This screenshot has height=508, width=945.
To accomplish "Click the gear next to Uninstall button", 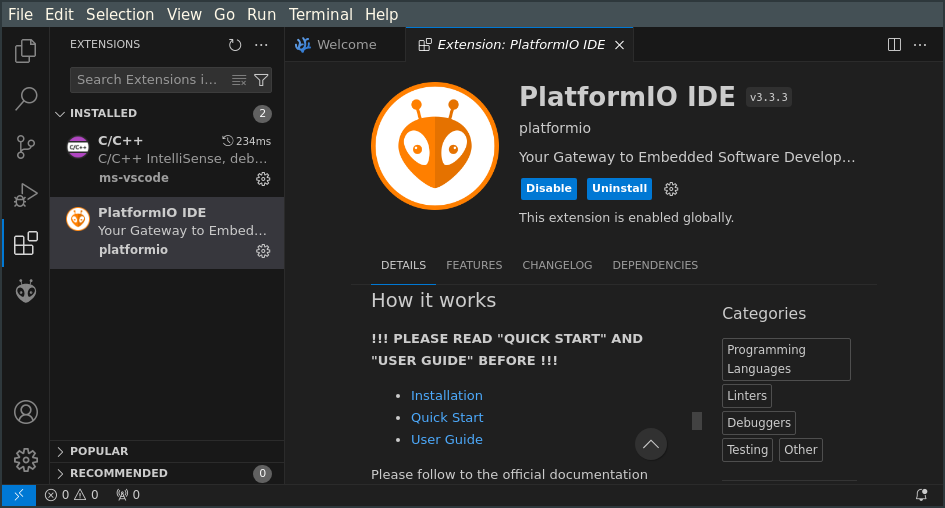I will point(671,189).
